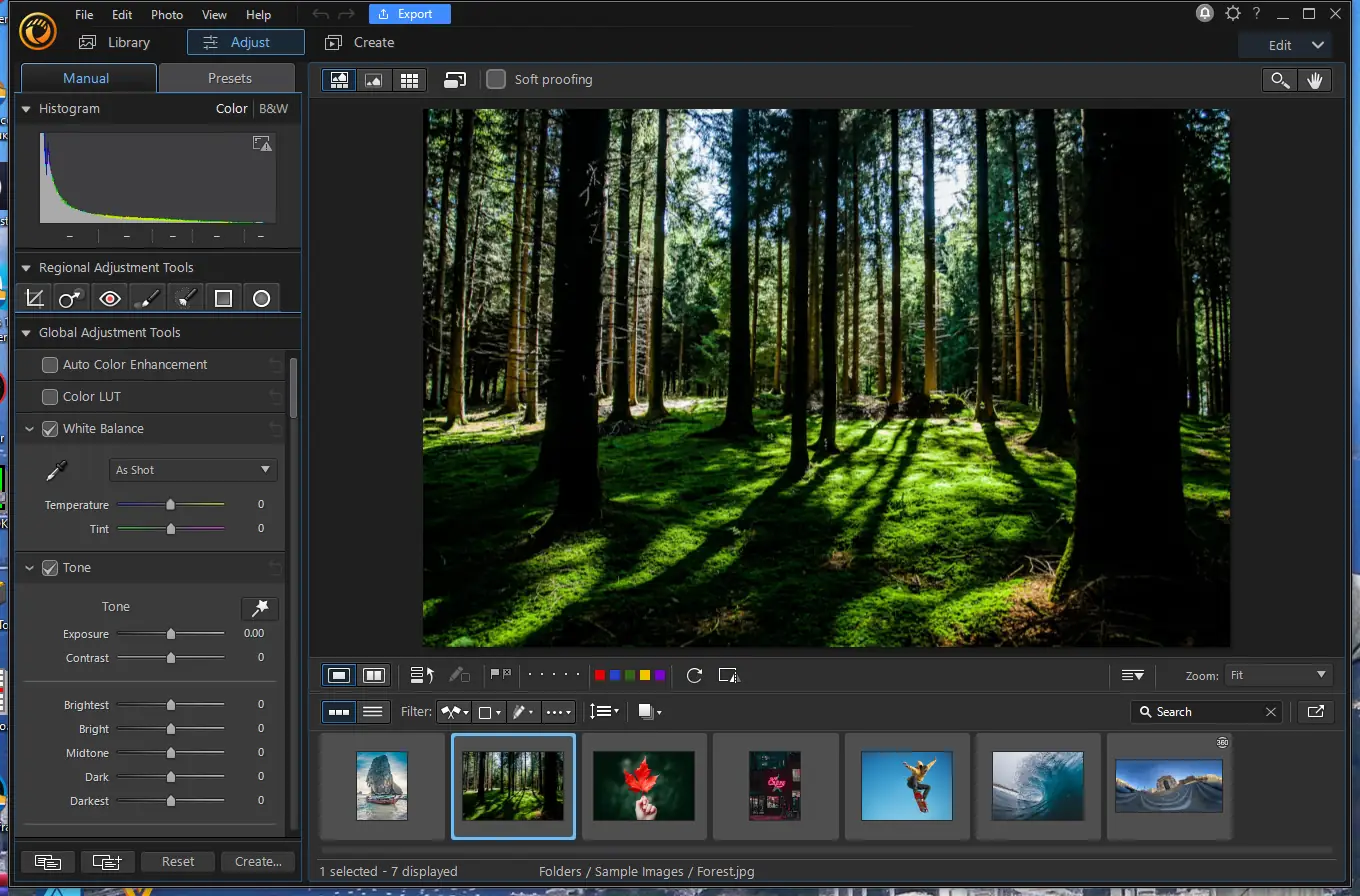Viewport: 1360px width, 896px height.
Task: Collapse the Histogram section
Action: coord(26,109)
